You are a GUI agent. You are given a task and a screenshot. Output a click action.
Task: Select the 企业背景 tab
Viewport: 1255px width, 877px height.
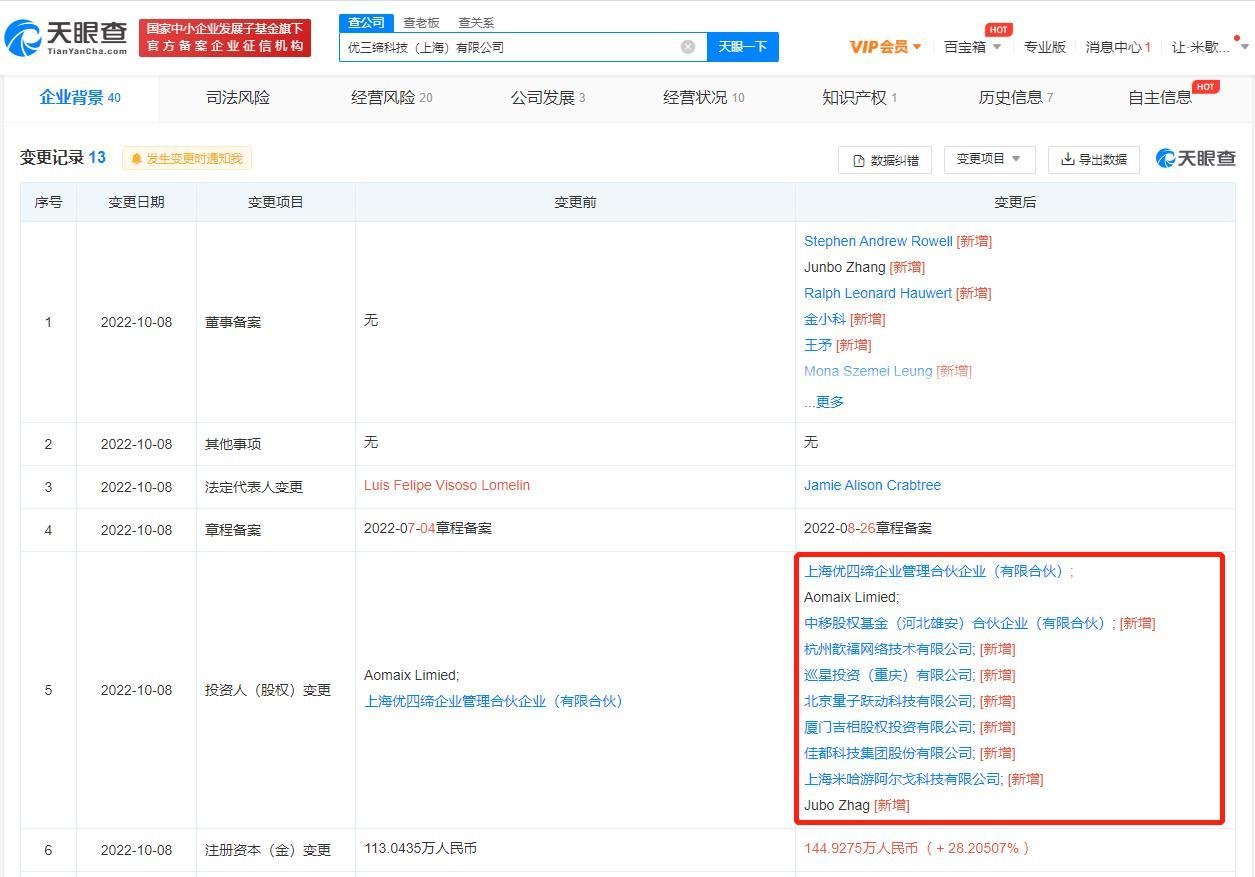pos(80,97)
